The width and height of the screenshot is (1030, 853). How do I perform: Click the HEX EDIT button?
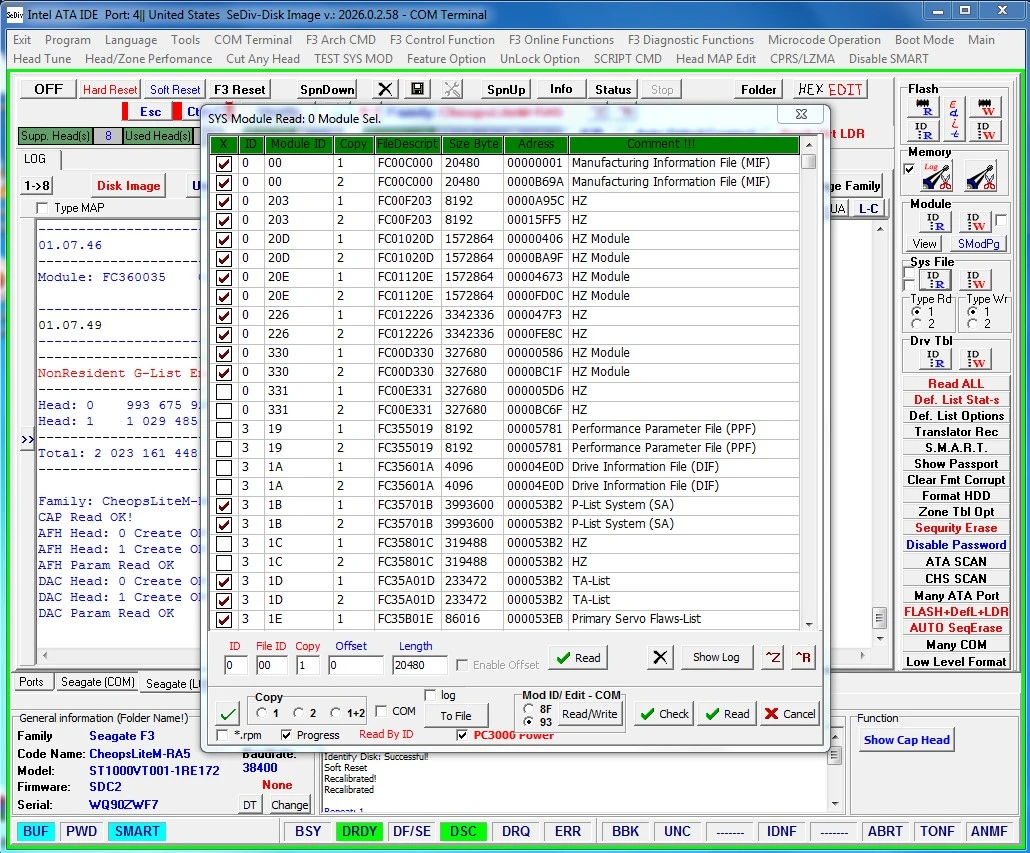pos(831,89)
